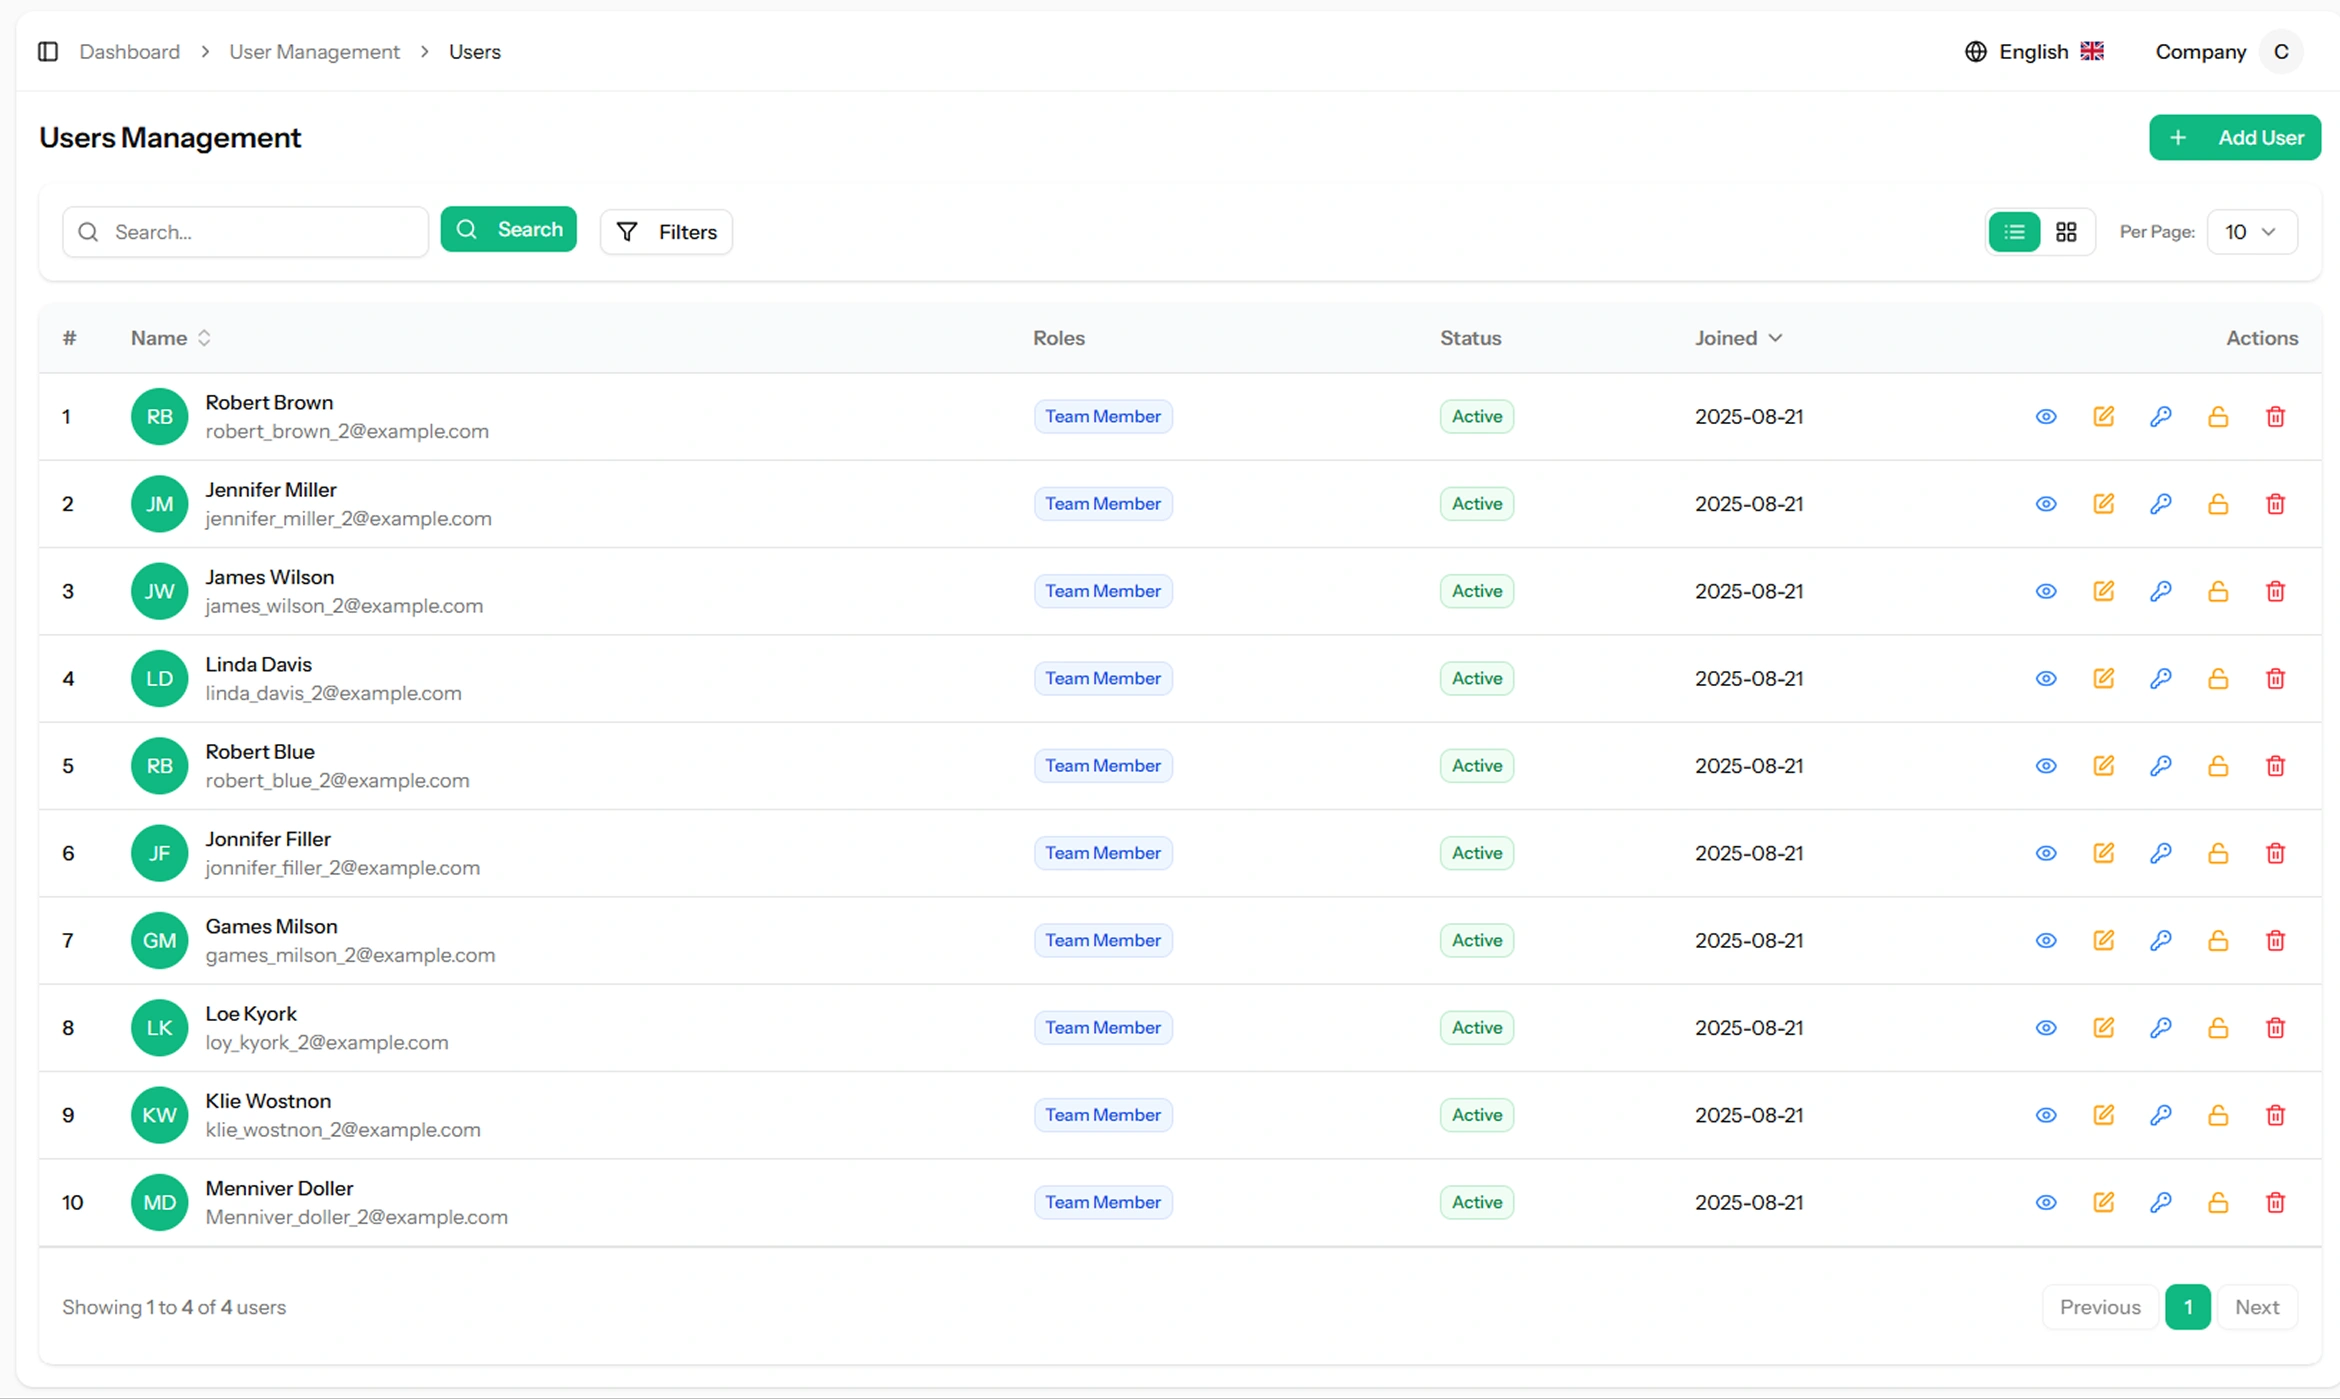This screenshot has width=2340, height=1400.
Task: Switch to list view layout
Action: click(2014, 232)
